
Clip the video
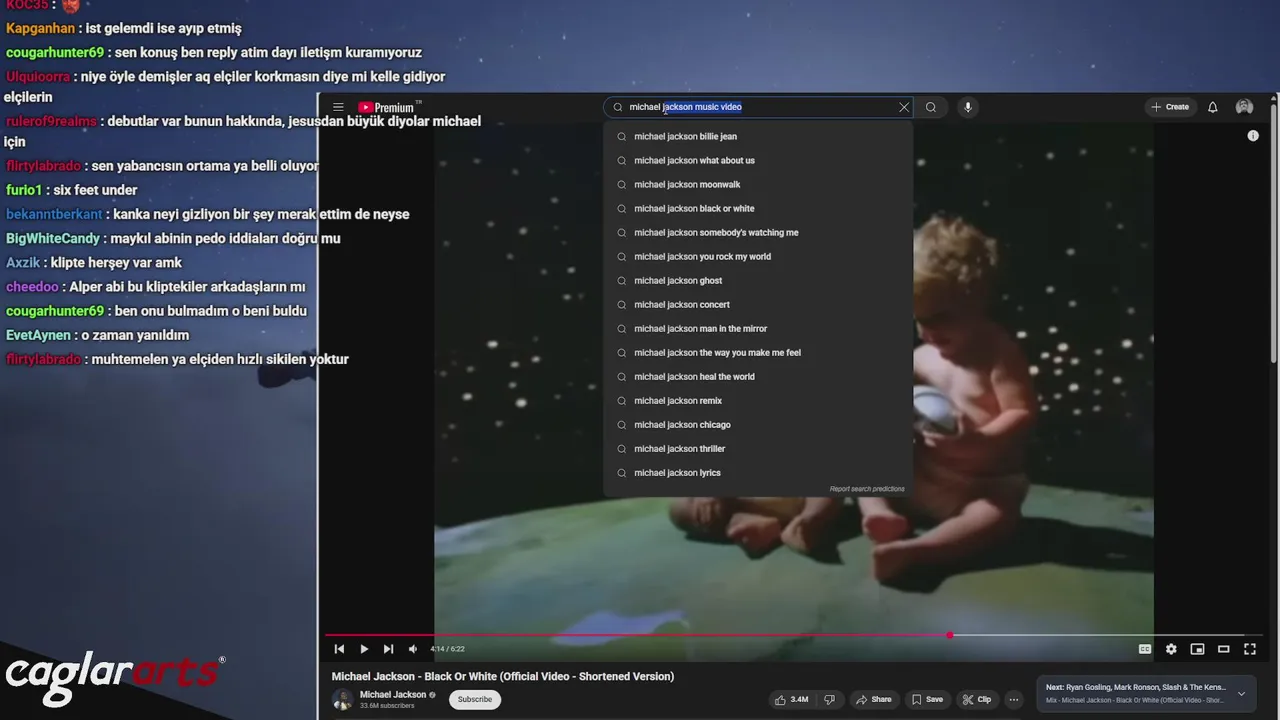coord(976,699)
